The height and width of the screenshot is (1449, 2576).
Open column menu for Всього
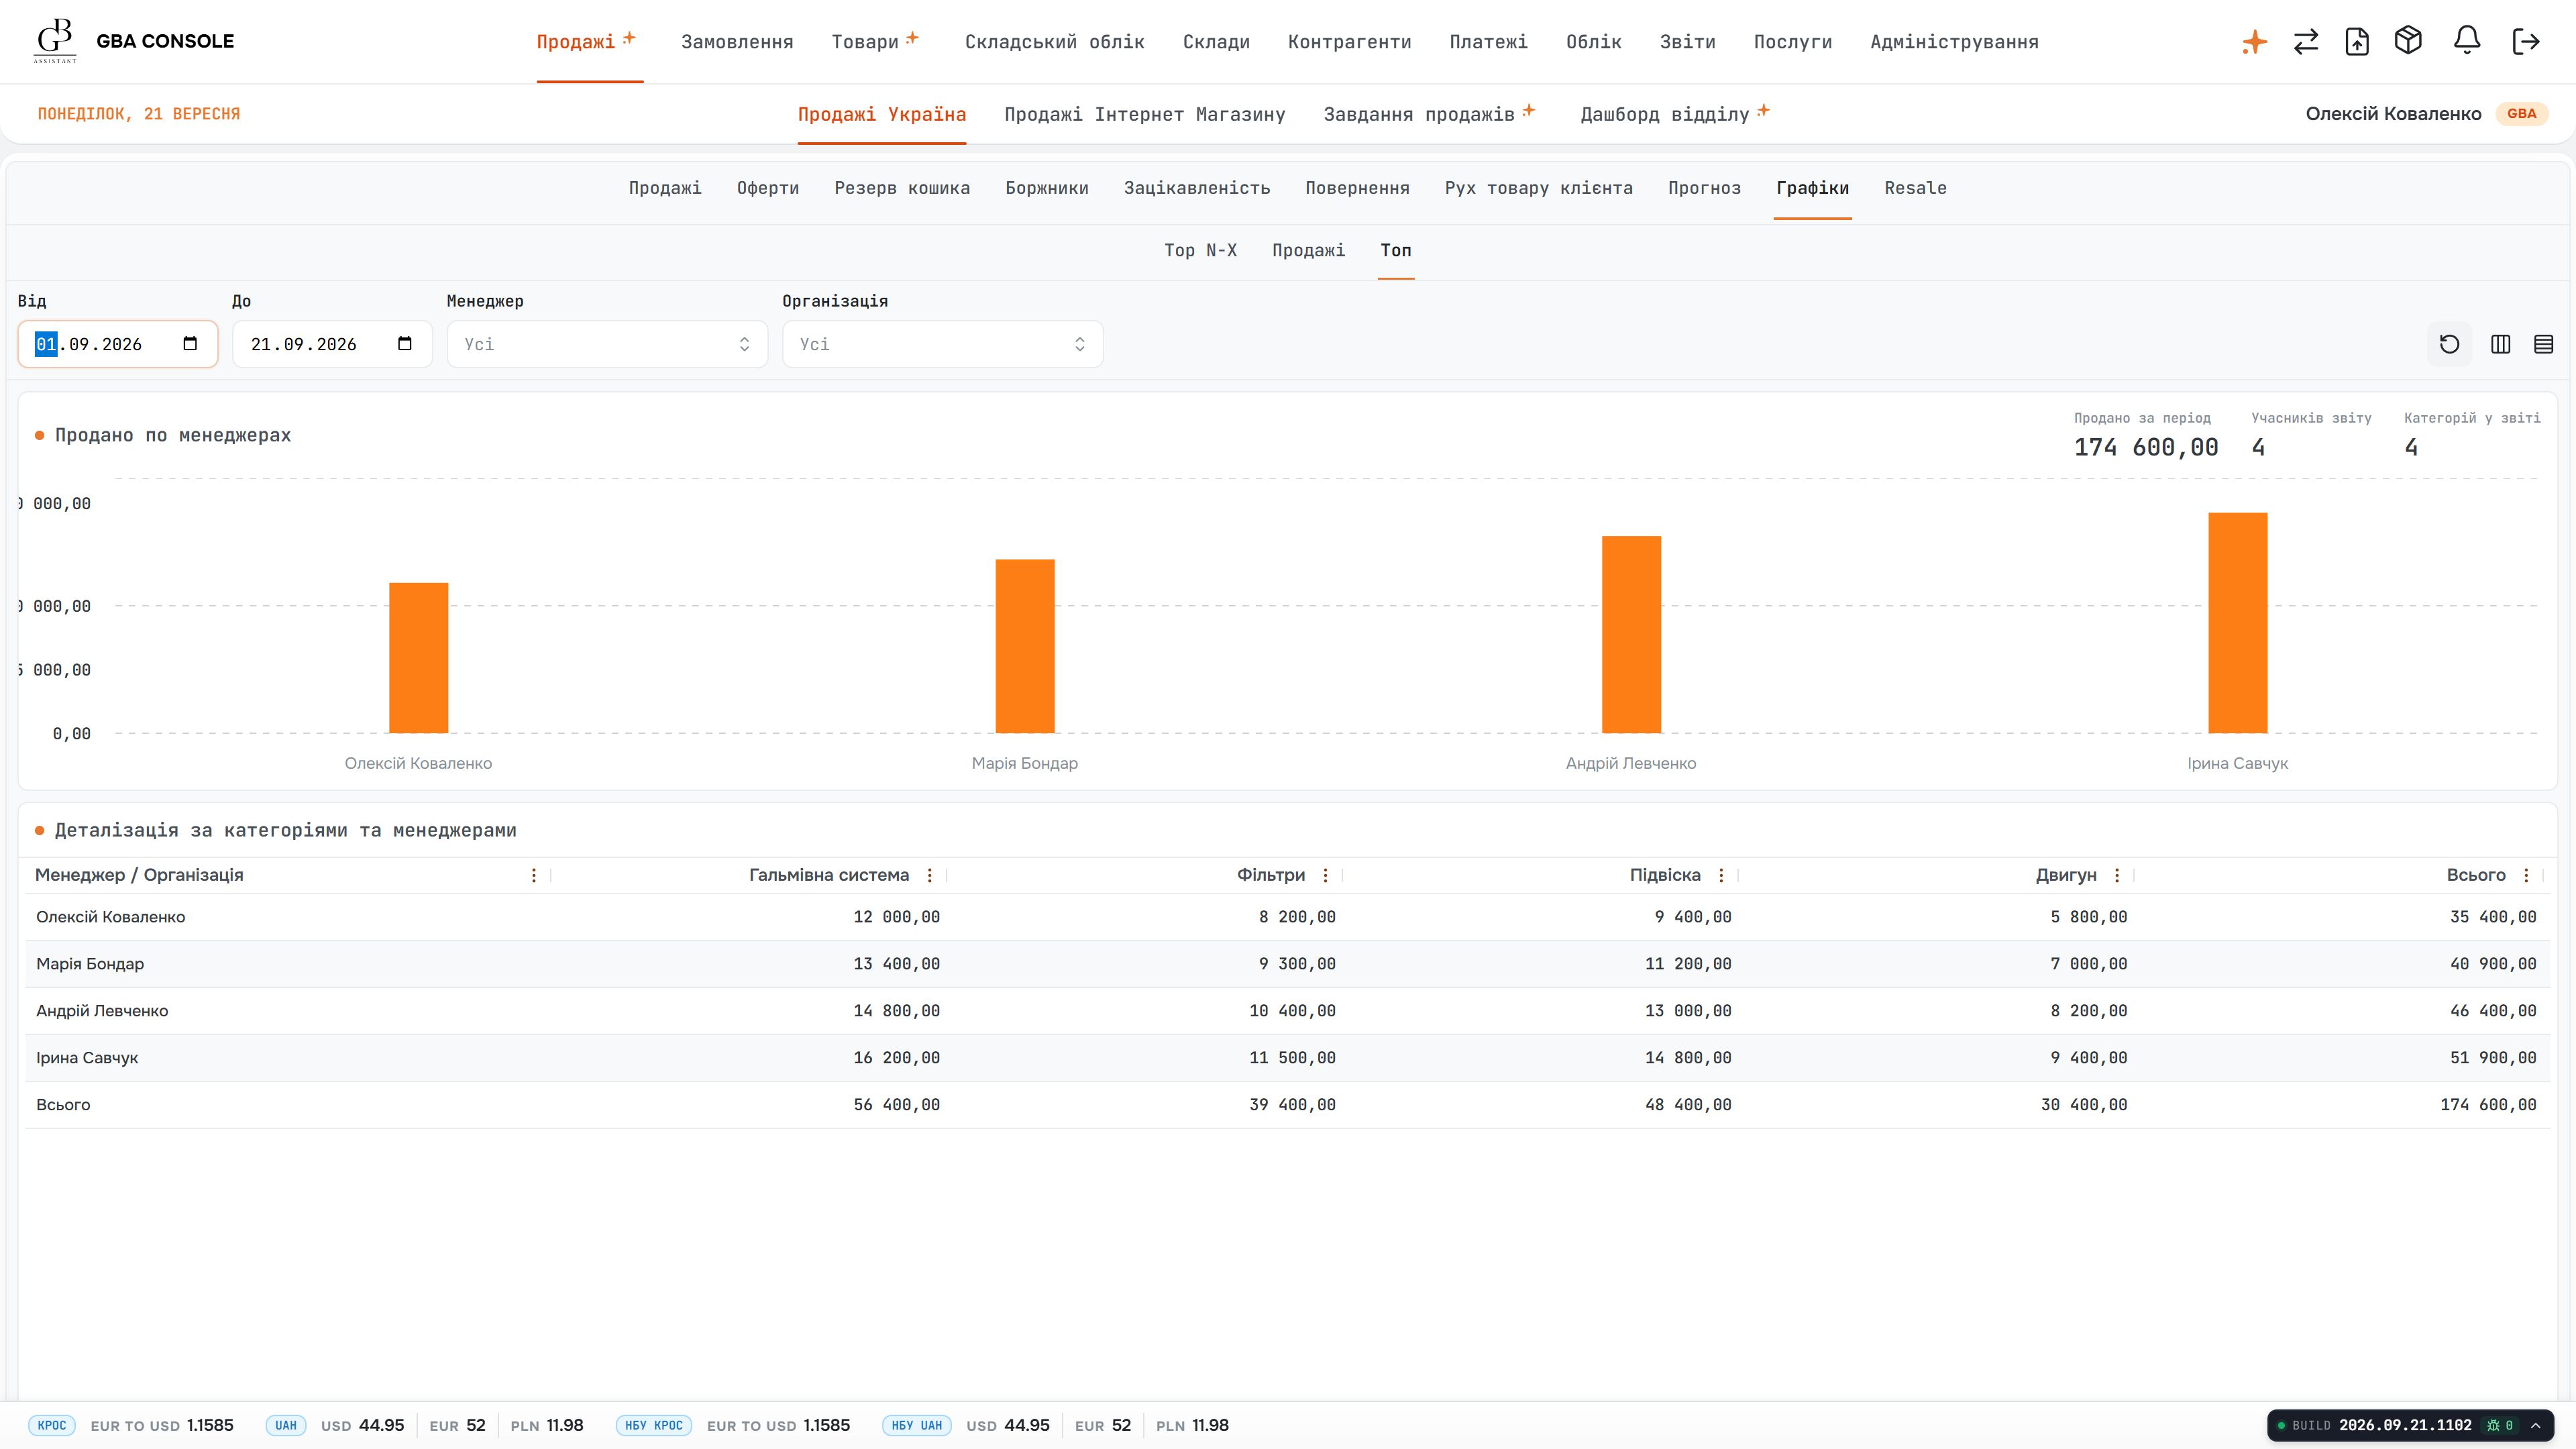[x=2526, y=875]
